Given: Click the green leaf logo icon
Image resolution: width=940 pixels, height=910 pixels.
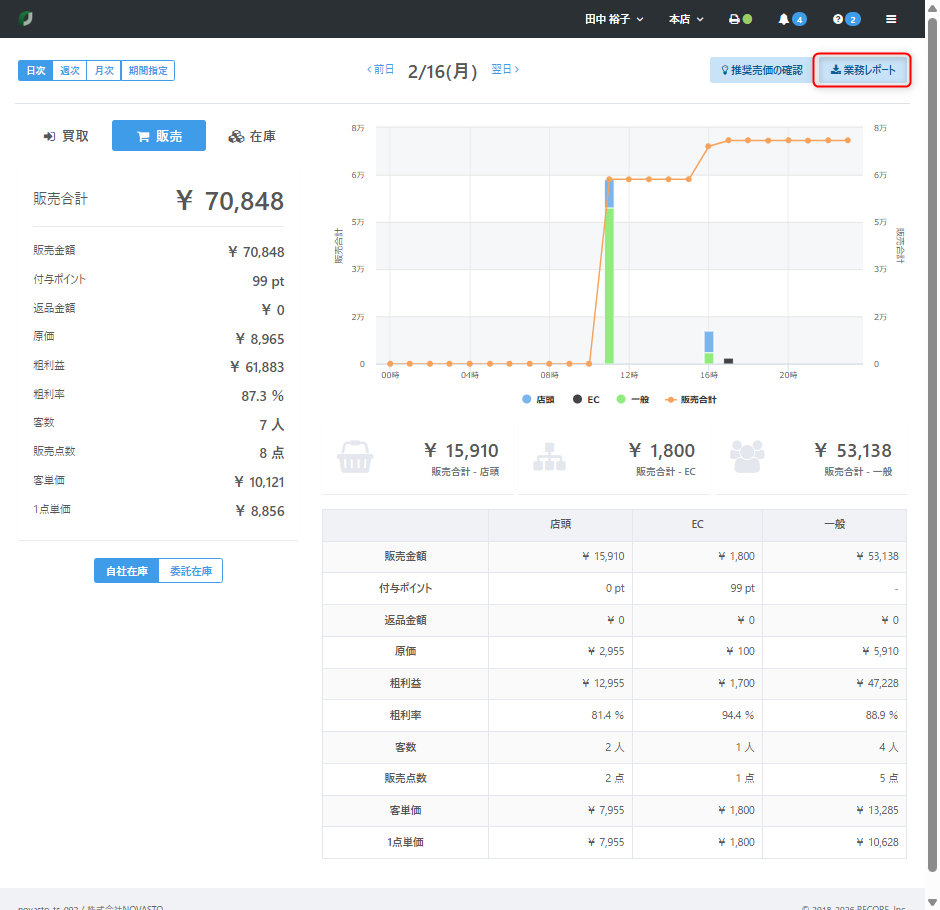Looking at the screenshot, I should pos(25,19).
